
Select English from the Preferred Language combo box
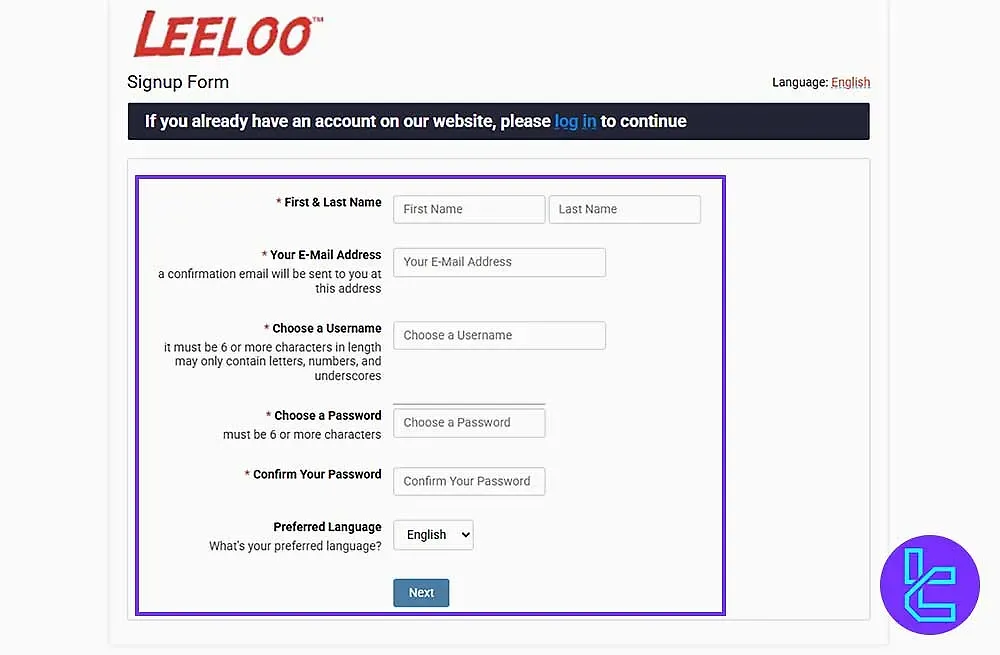coord(433,534)
